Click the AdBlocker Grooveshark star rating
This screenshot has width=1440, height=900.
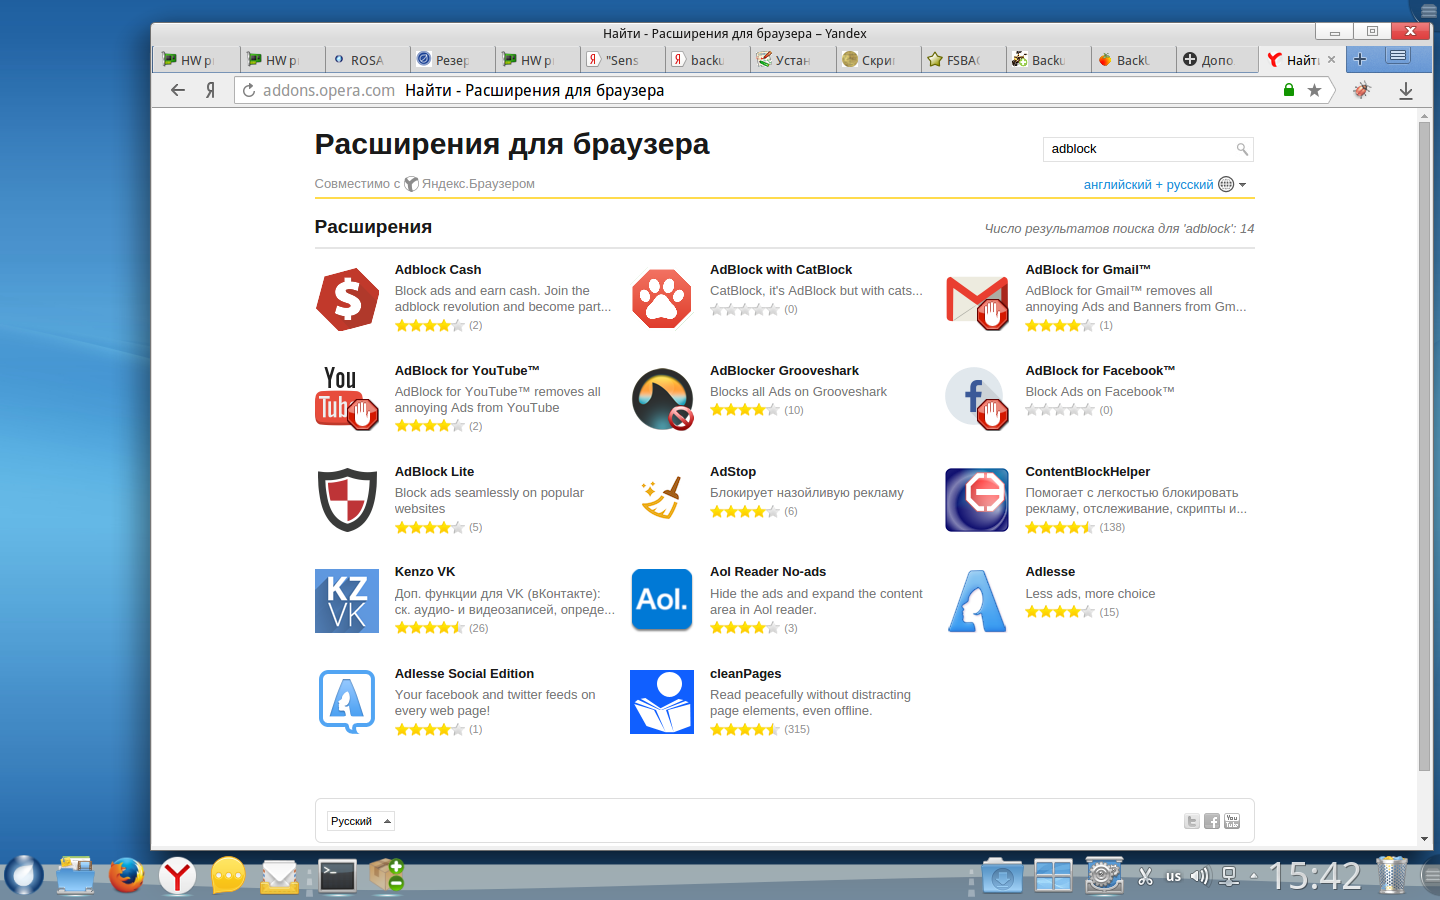pyautogui.click(x=745, y=410)
